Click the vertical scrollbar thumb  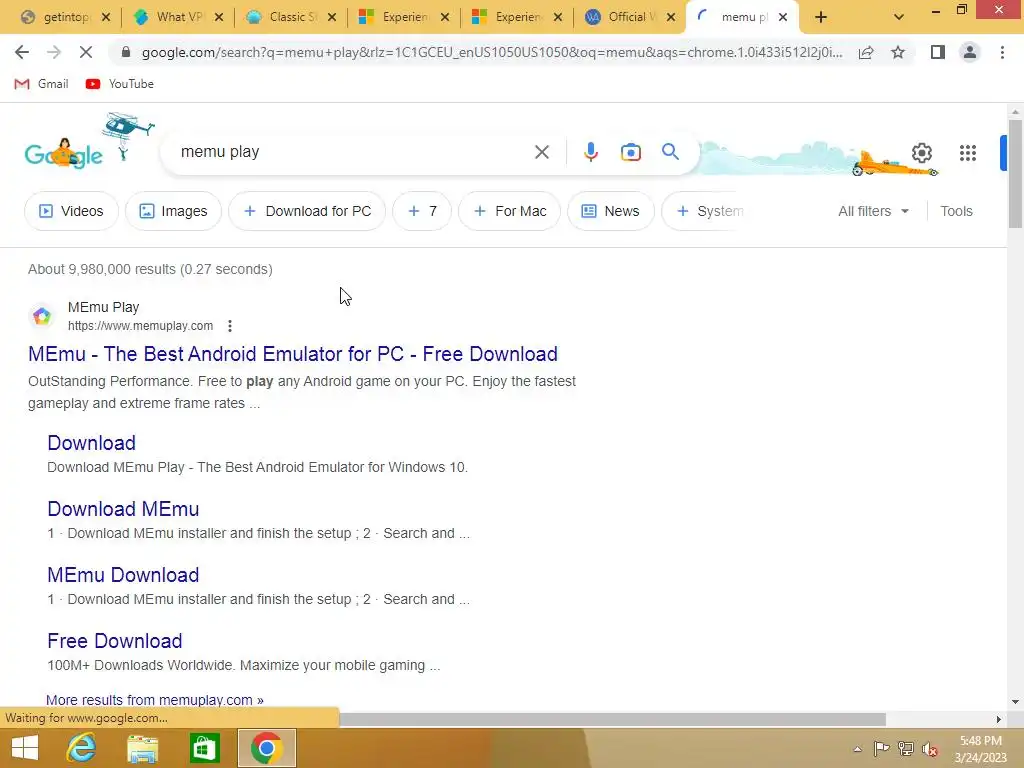pos(1015,173)
